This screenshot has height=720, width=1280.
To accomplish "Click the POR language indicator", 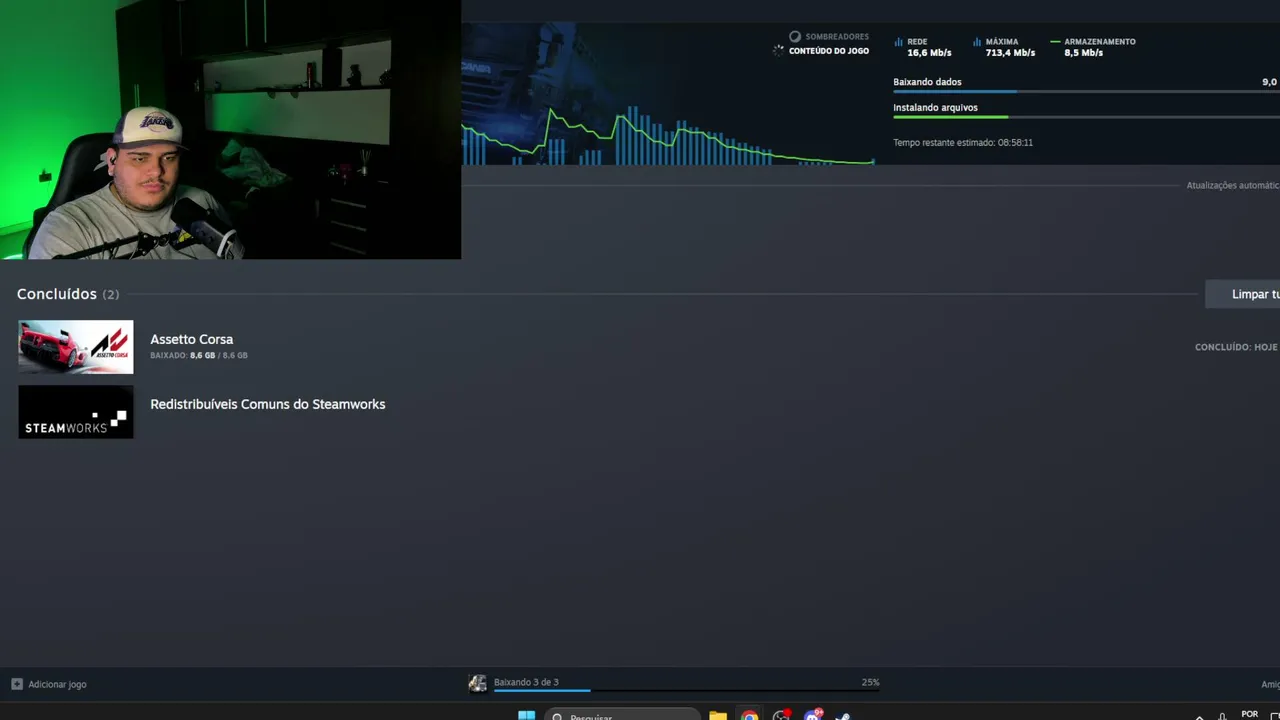I will click(1249, 714).
